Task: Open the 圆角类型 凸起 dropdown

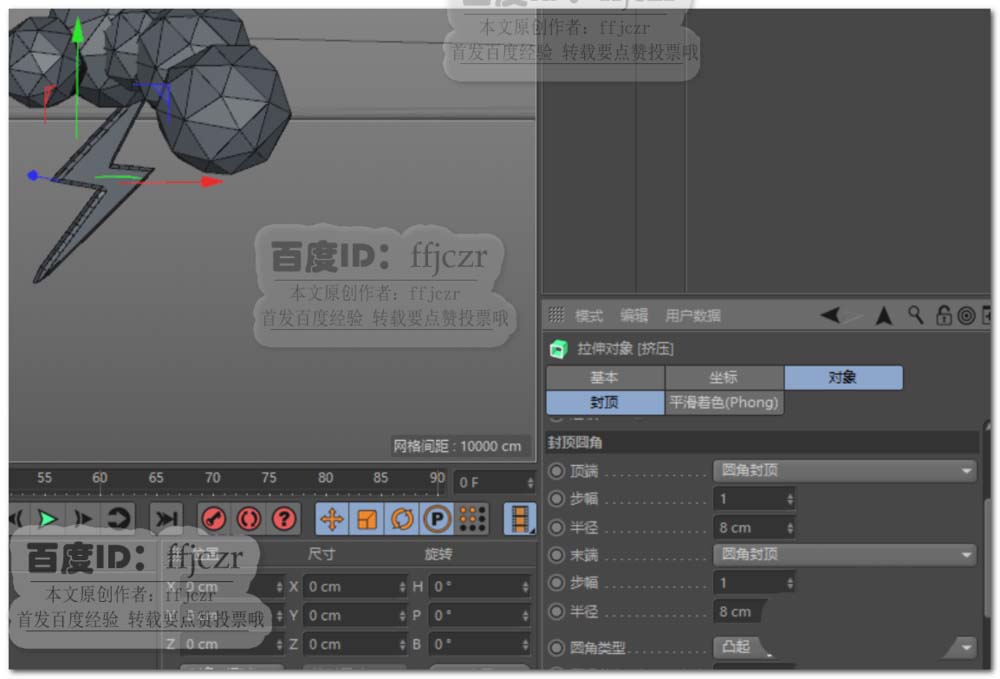Action: point(845,647)
